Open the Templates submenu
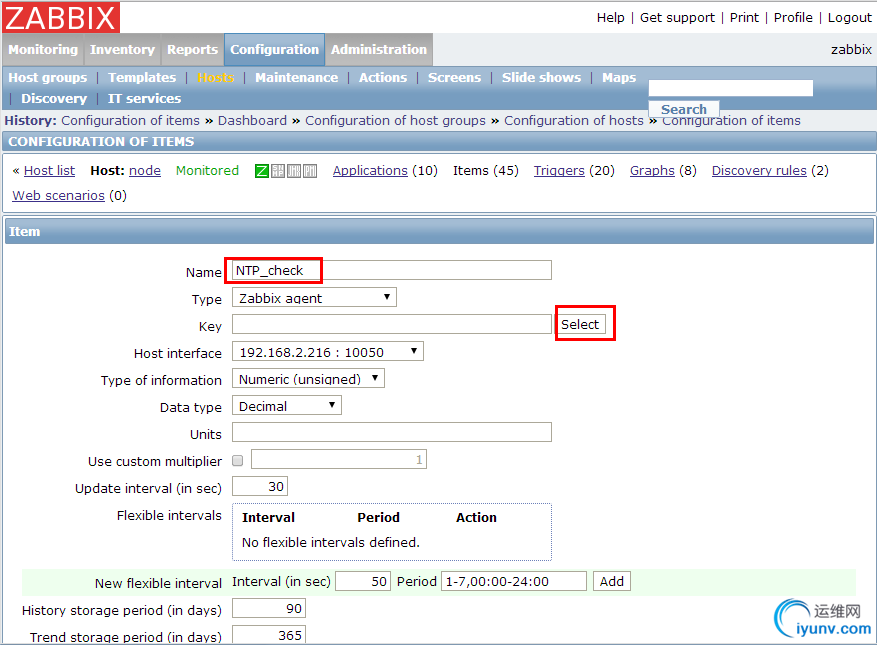Viewport: 877px width, 645px height. coord(142,78)
